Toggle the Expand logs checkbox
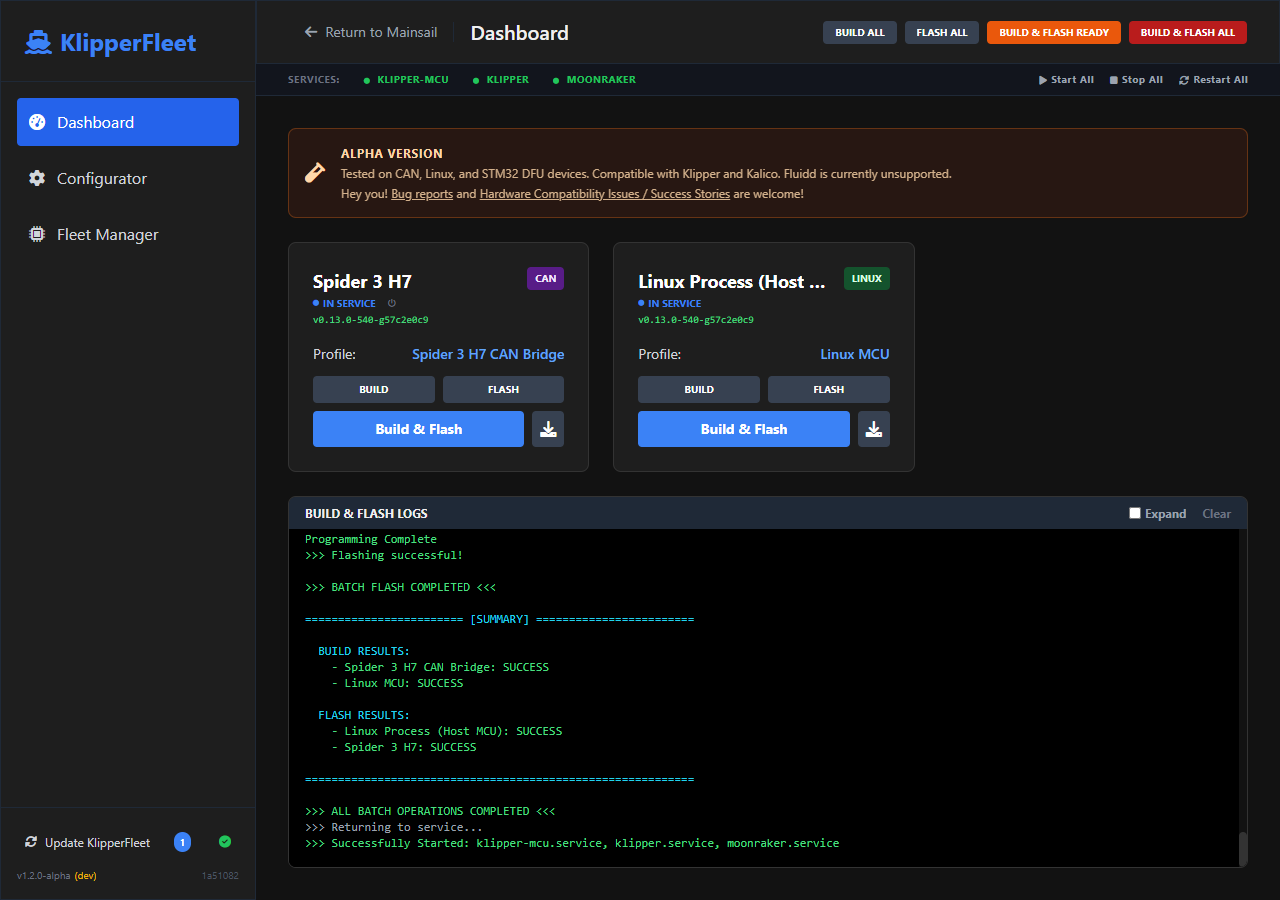Screen dimensions: 1280x900 [x=1135, y=513]
